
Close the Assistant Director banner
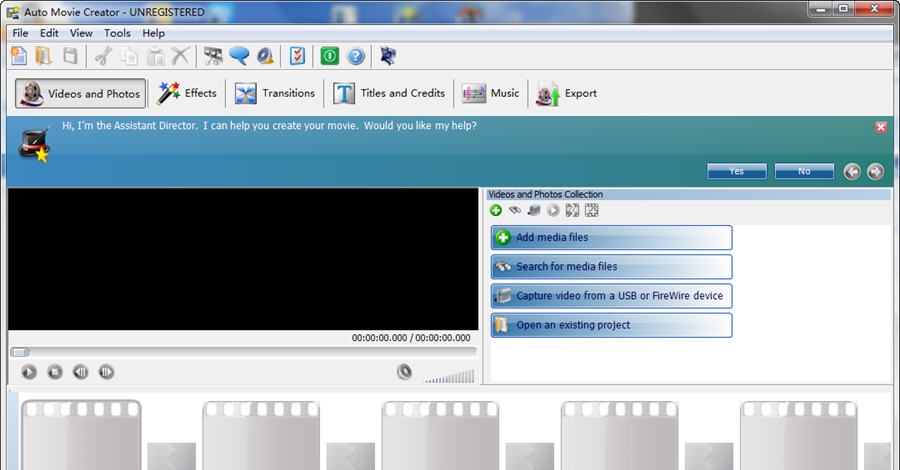tap(881, 127)
